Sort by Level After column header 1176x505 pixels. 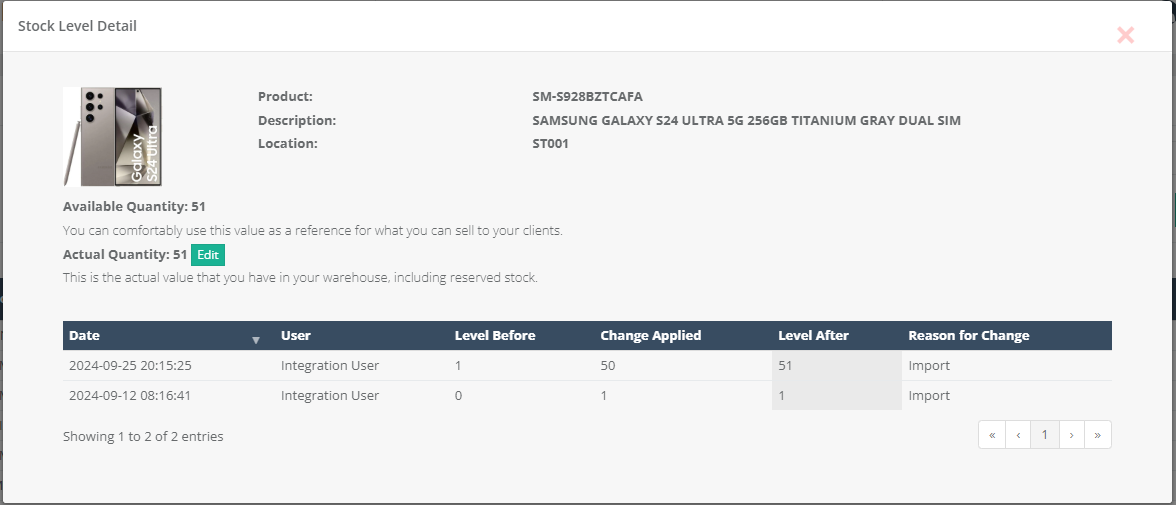pos(813,336)
